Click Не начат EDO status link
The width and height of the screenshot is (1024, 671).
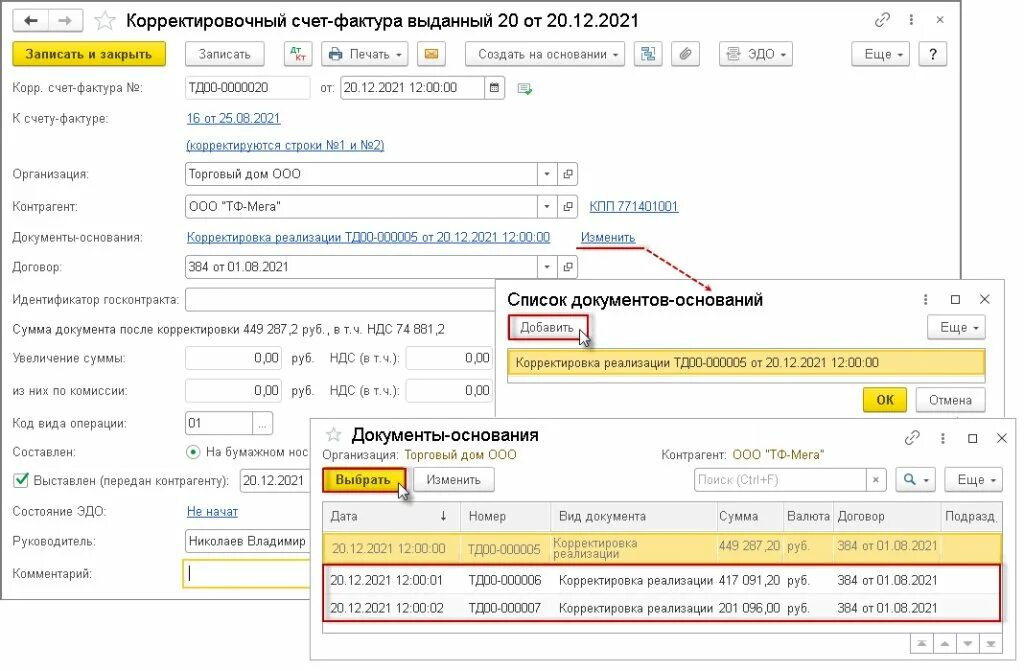[212, 512]
